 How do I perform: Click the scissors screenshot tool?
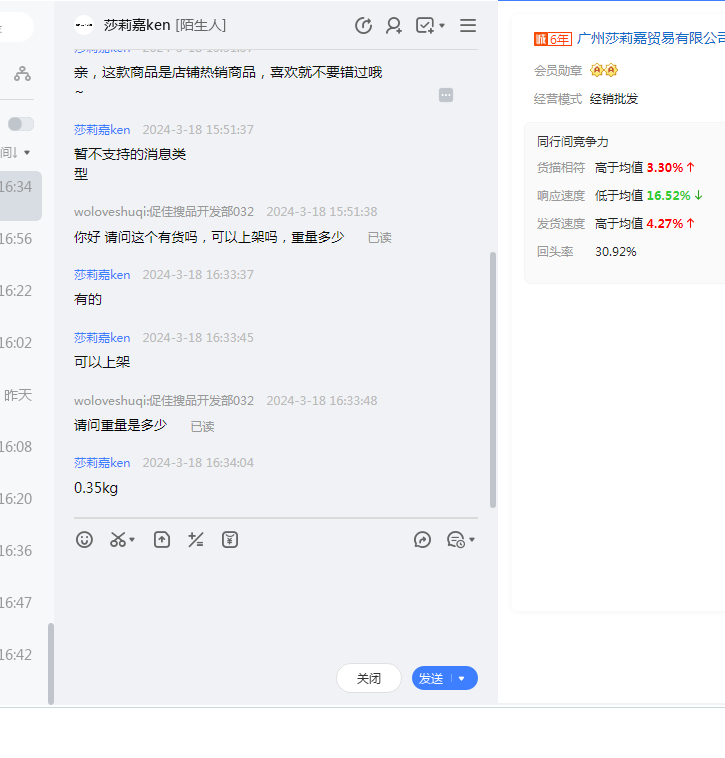point(118,540)
